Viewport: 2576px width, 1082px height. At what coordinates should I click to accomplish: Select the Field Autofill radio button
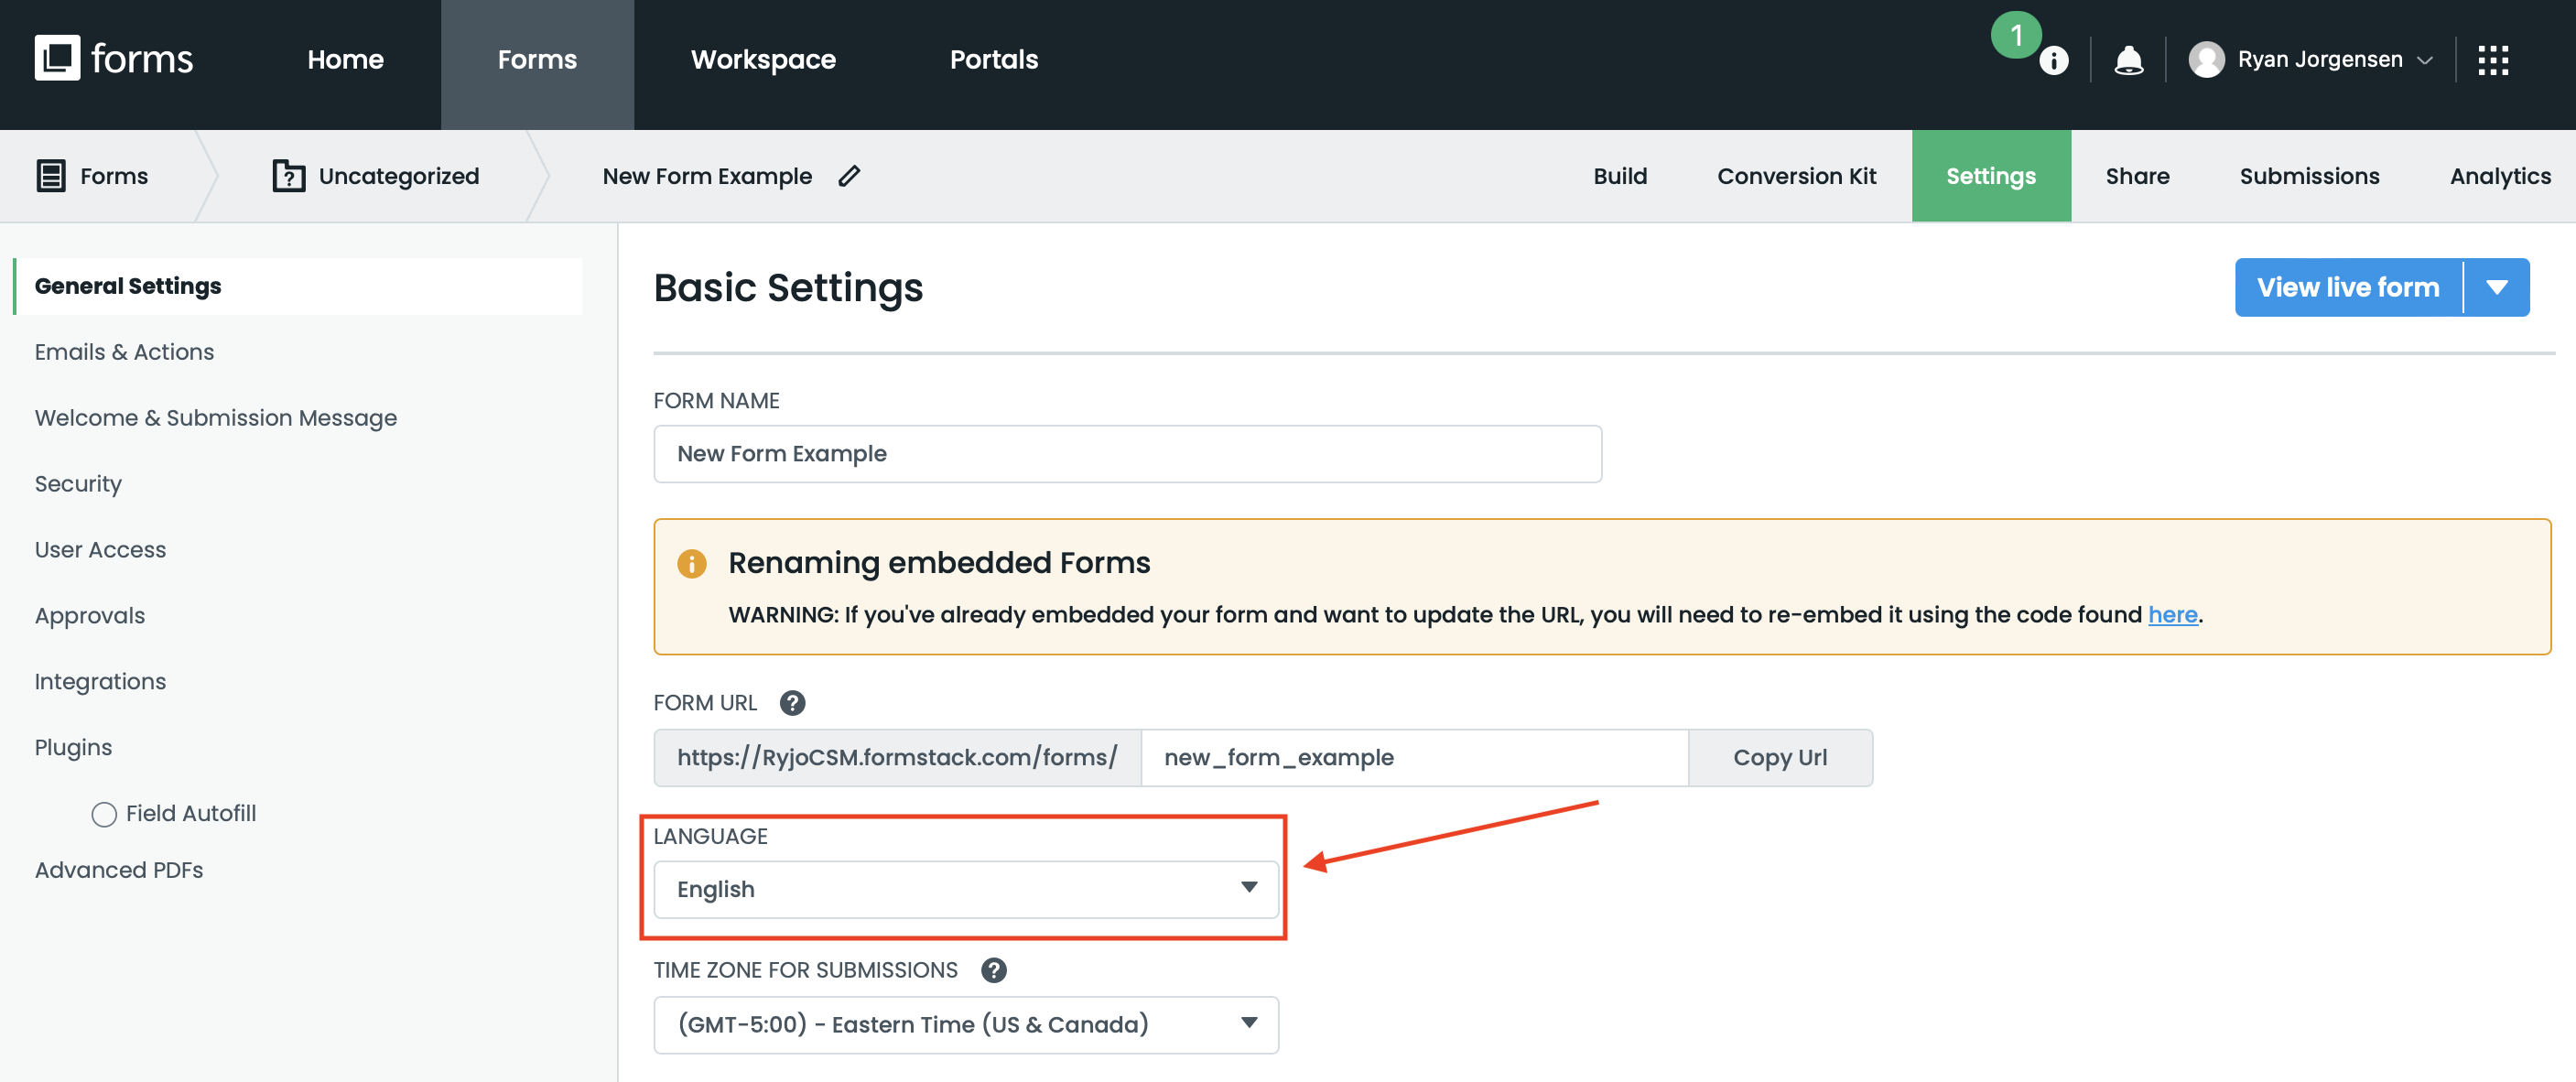click(104, 814)
